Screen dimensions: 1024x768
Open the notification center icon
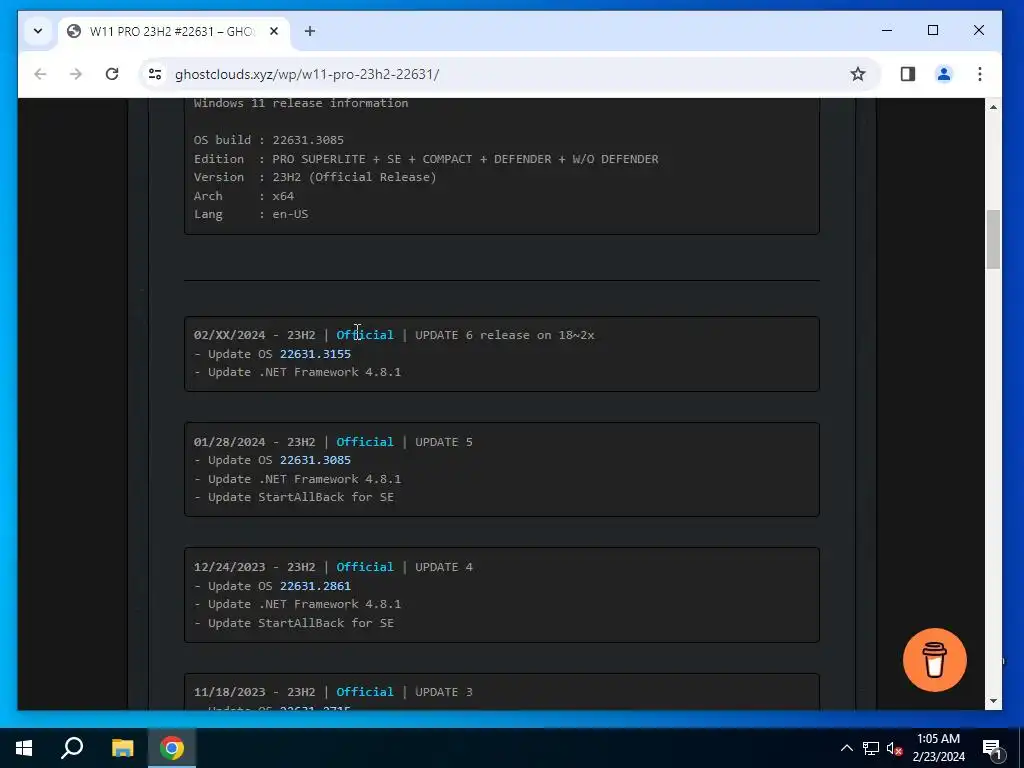click(x=992, y=748)
